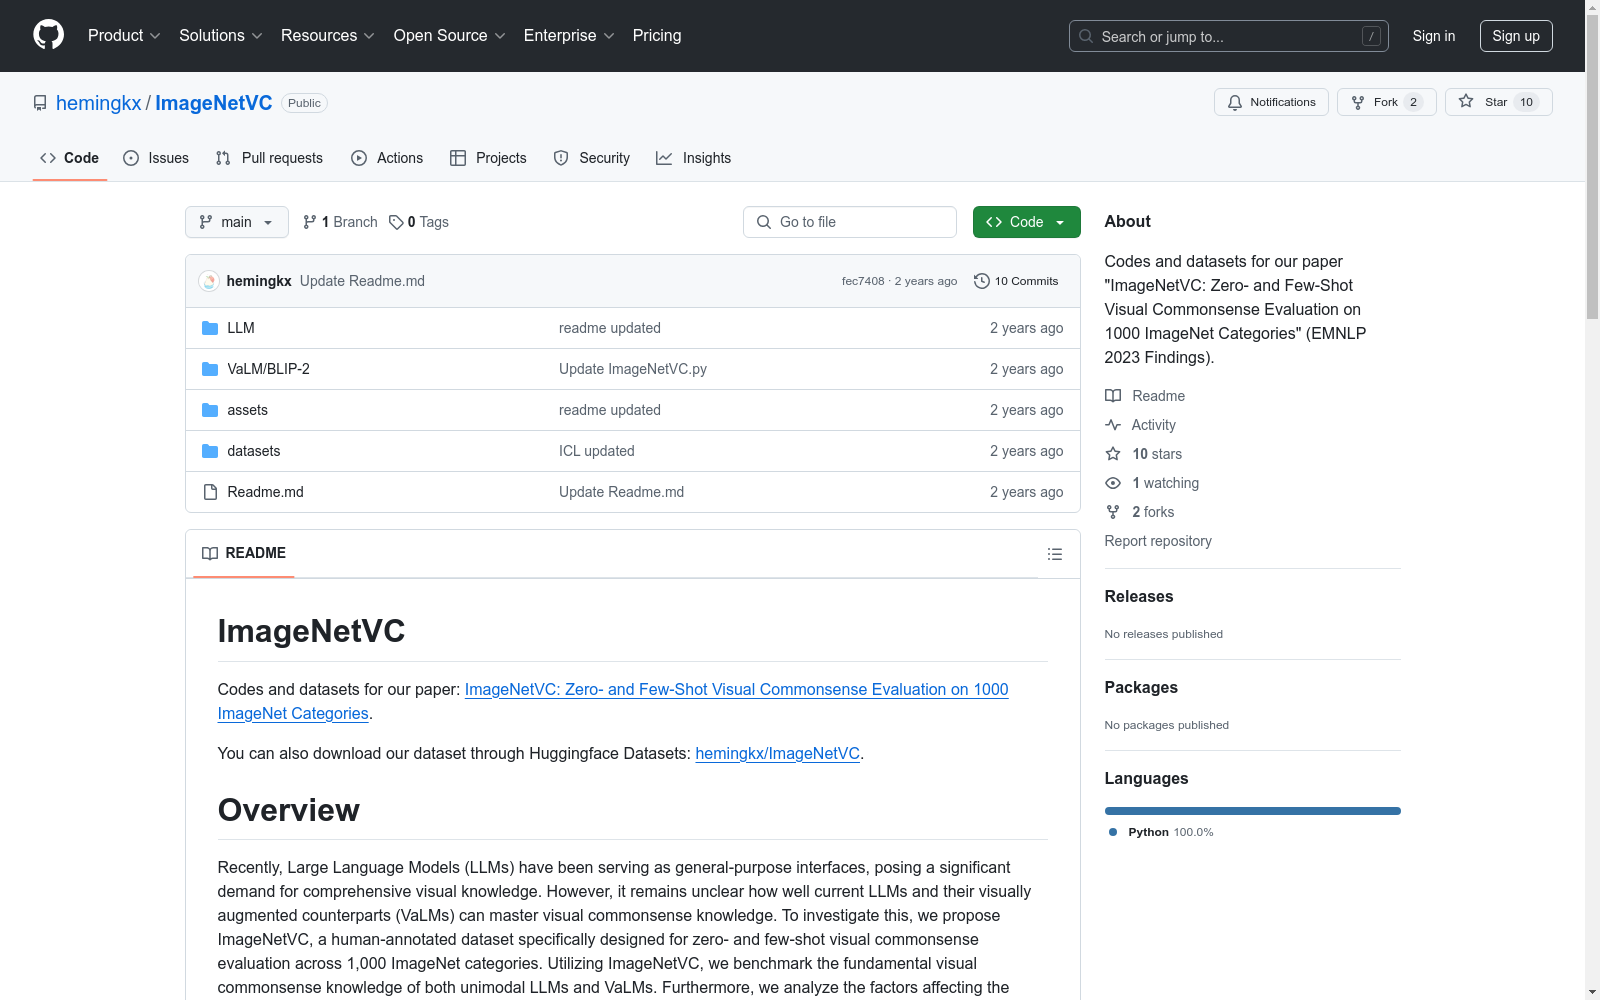Click the hemingkx avatar in commit row
1600x1000 pixels.
[209, 281]
